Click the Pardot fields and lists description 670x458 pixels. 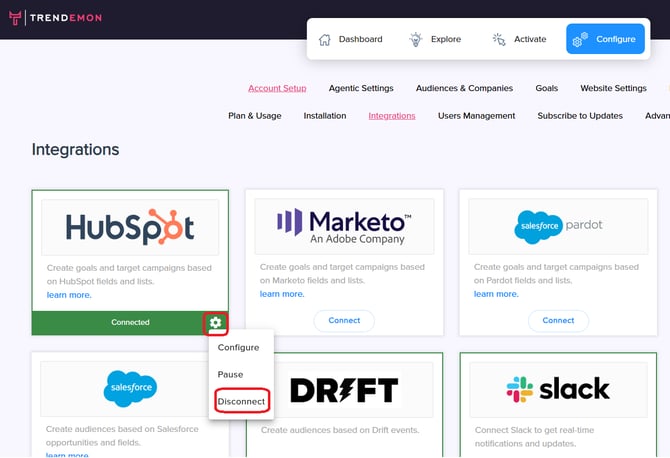556,273
